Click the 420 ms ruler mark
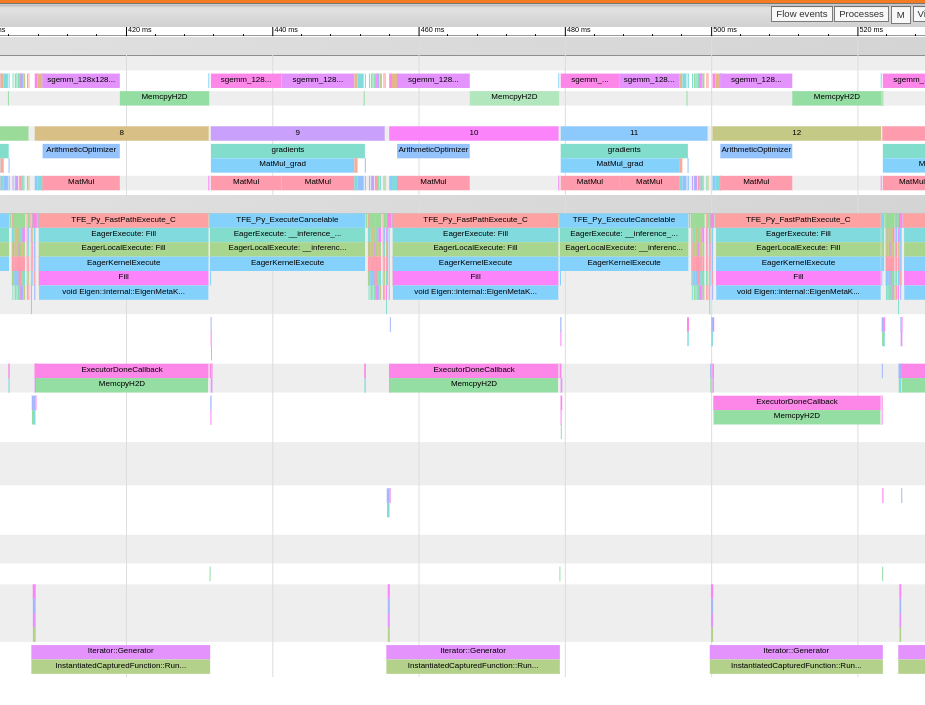The height and width of the screenshot is (705, 925). pos(140,29)
